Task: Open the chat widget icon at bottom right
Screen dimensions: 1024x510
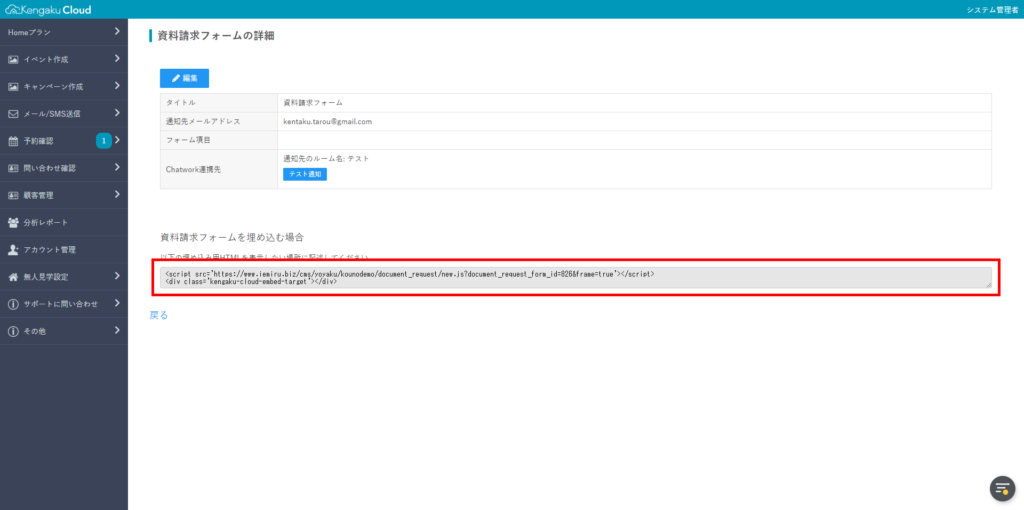Action: pyautogui.click(x=1002, y=488)
